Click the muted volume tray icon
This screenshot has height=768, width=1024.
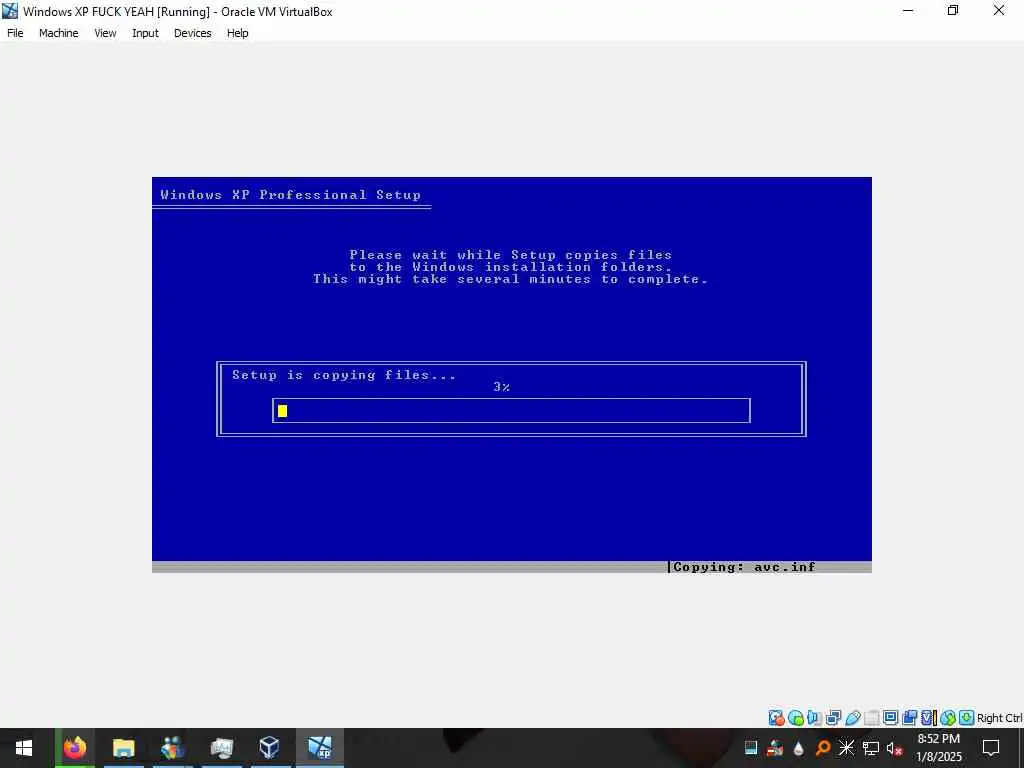tap(895, 748)
